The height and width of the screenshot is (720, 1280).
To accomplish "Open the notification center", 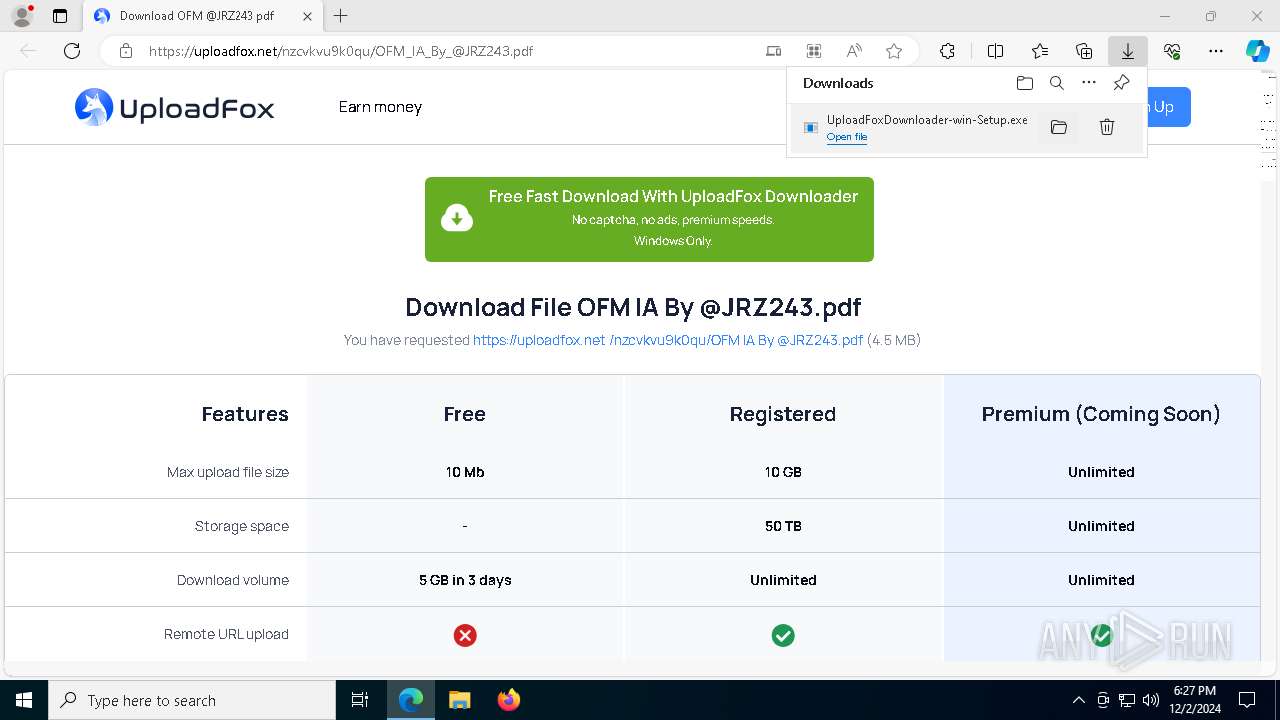I will pyautogui.click(x=1247, y=700).
